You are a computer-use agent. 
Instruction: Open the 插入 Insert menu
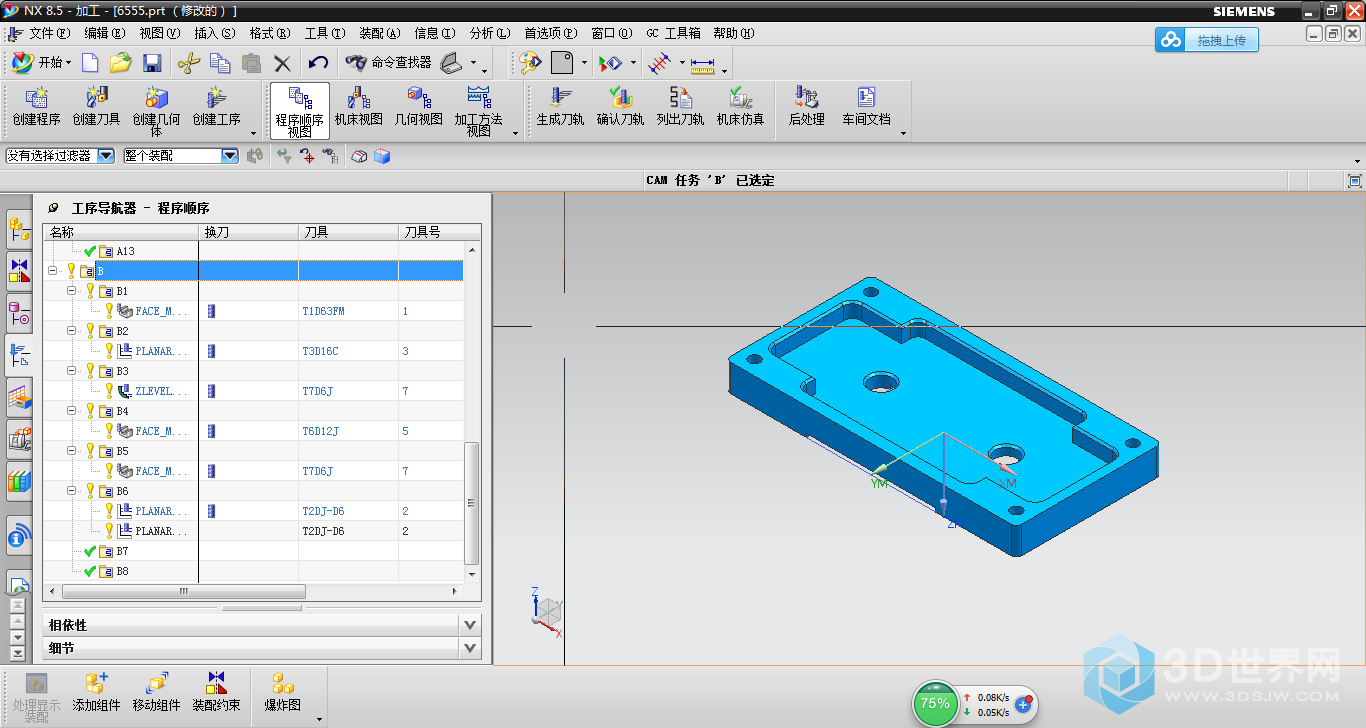(x=214, y=33)
